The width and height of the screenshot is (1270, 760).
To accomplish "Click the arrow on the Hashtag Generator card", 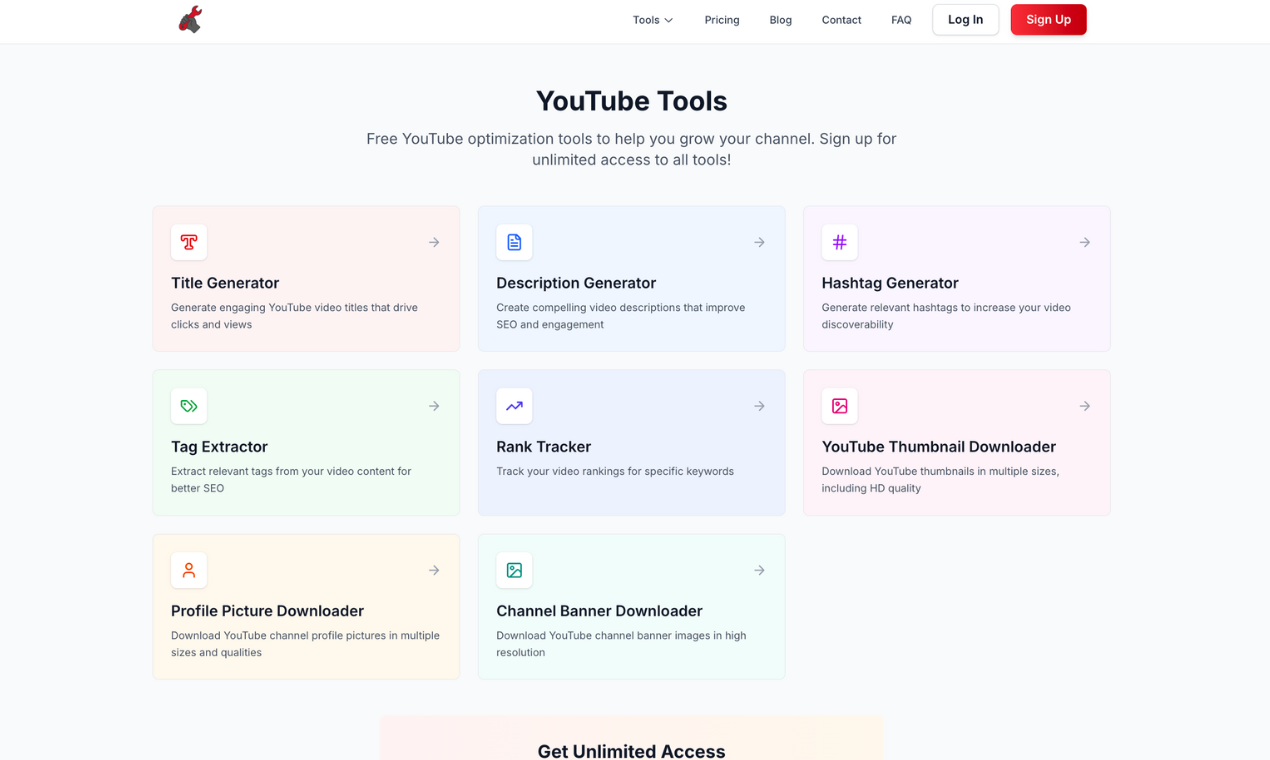I will 1085,242.
